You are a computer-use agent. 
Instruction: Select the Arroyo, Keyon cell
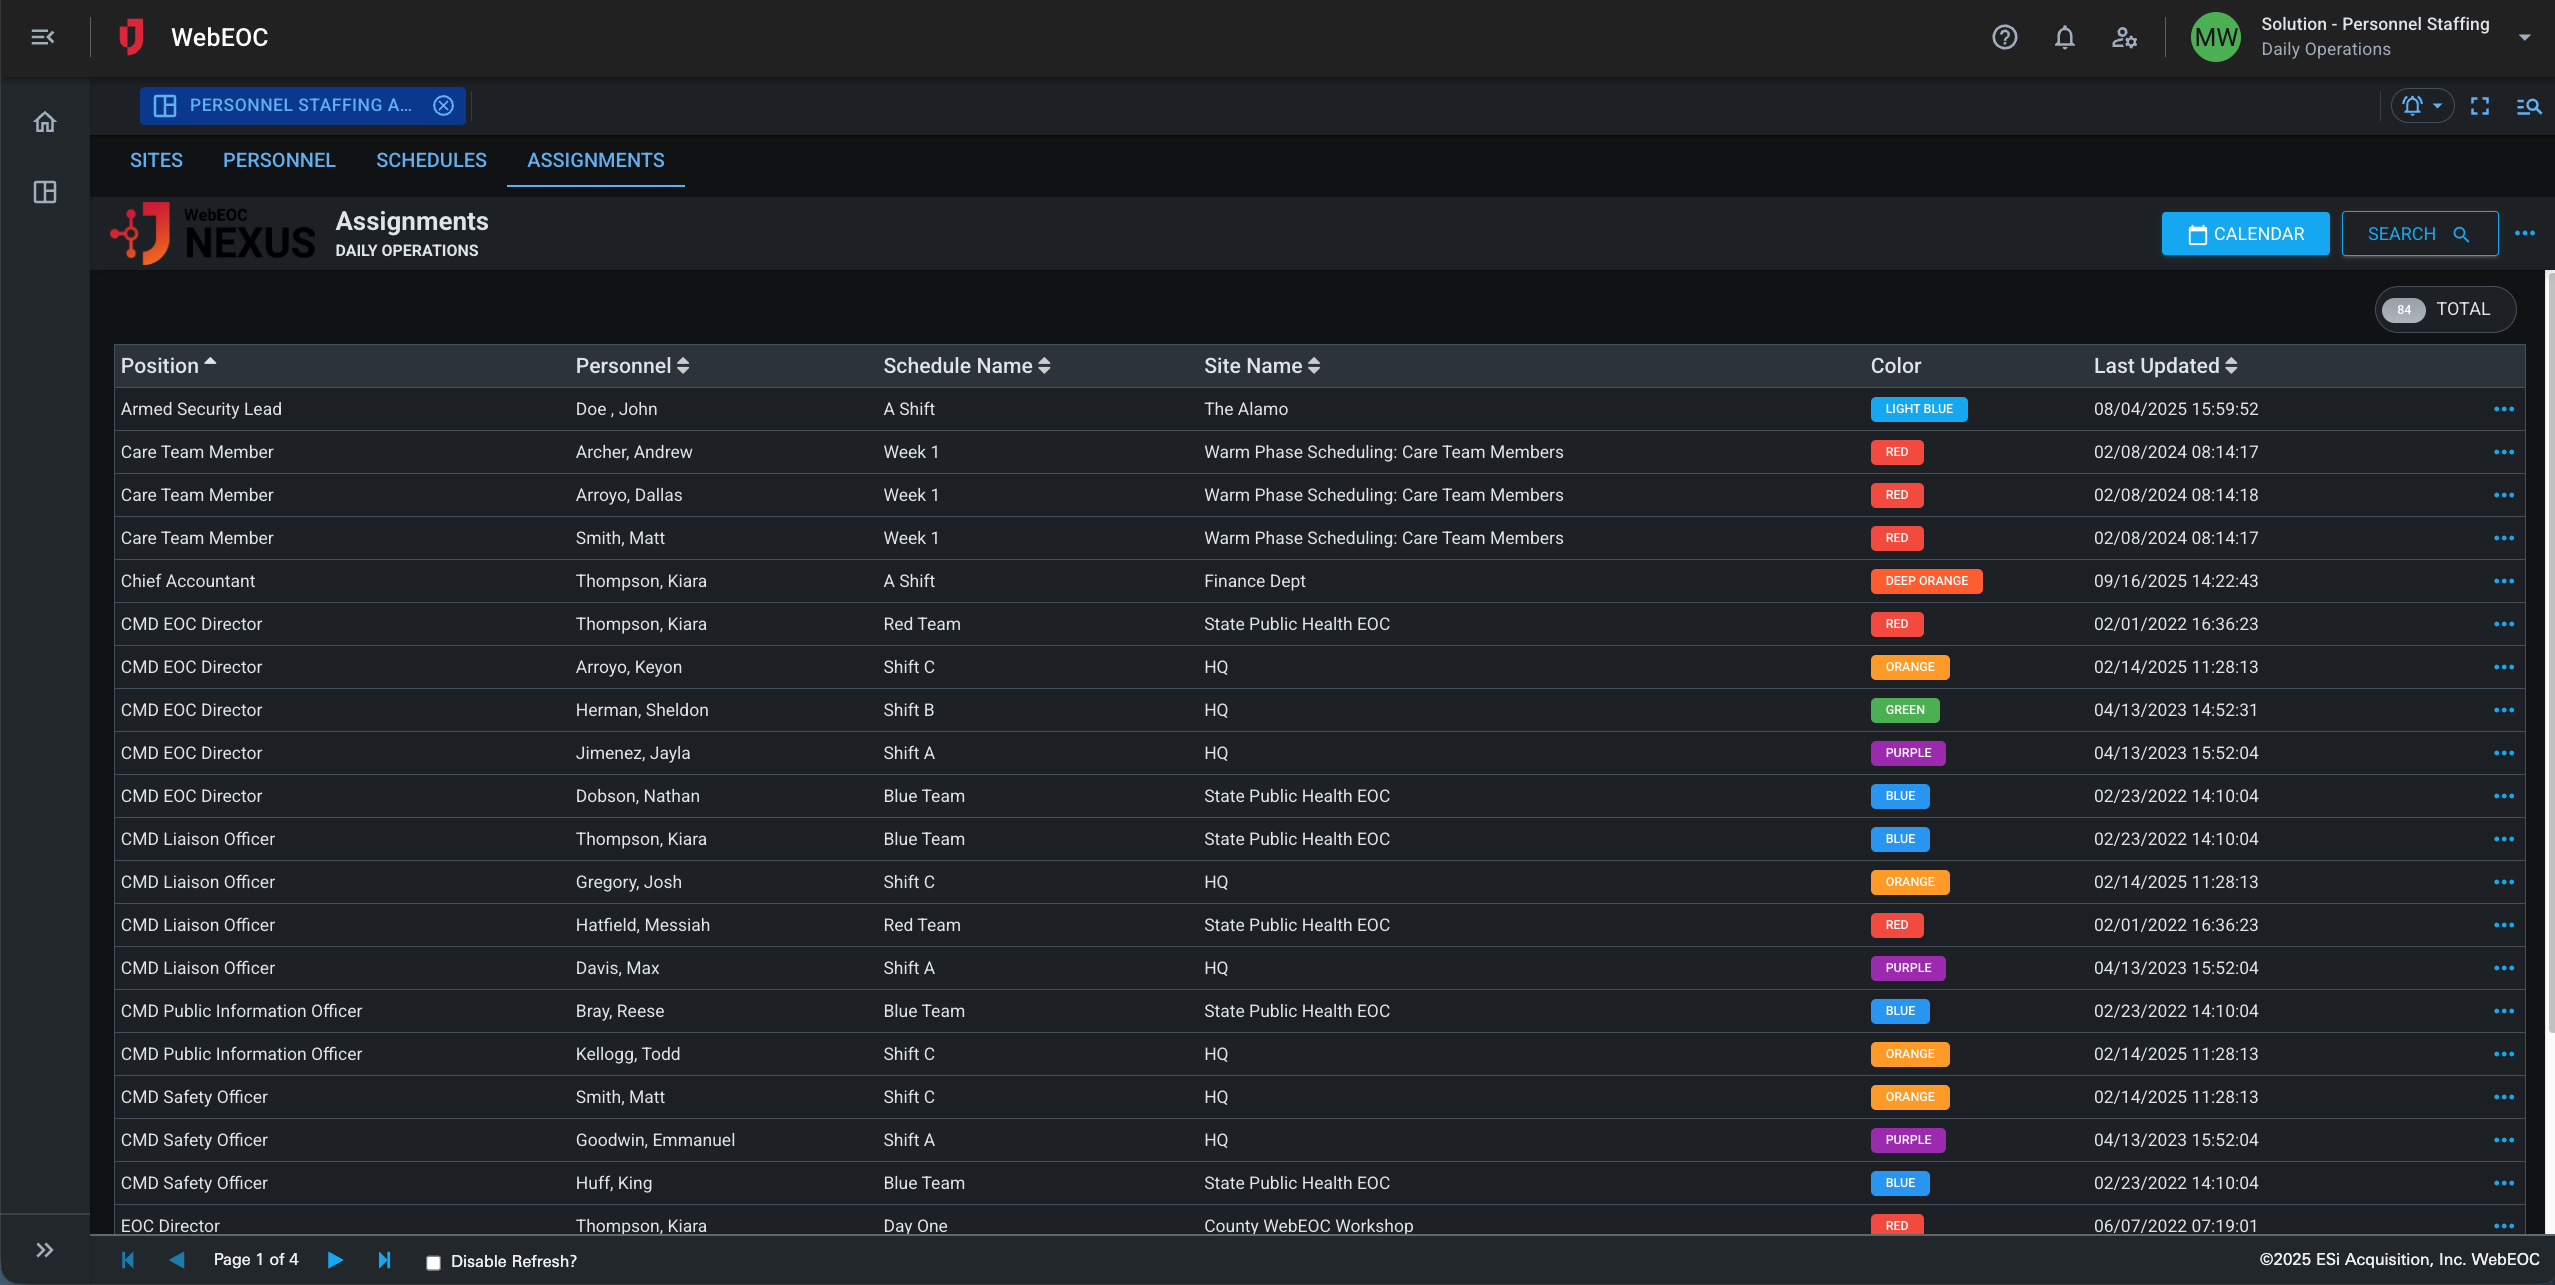628,667
